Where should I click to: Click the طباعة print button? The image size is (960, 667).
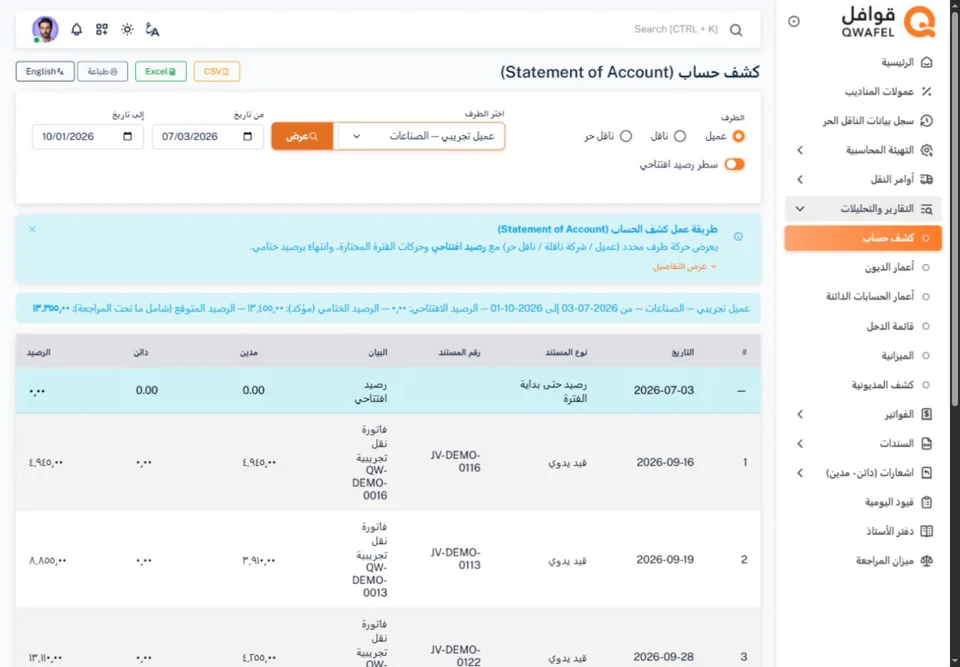(102, 72)
